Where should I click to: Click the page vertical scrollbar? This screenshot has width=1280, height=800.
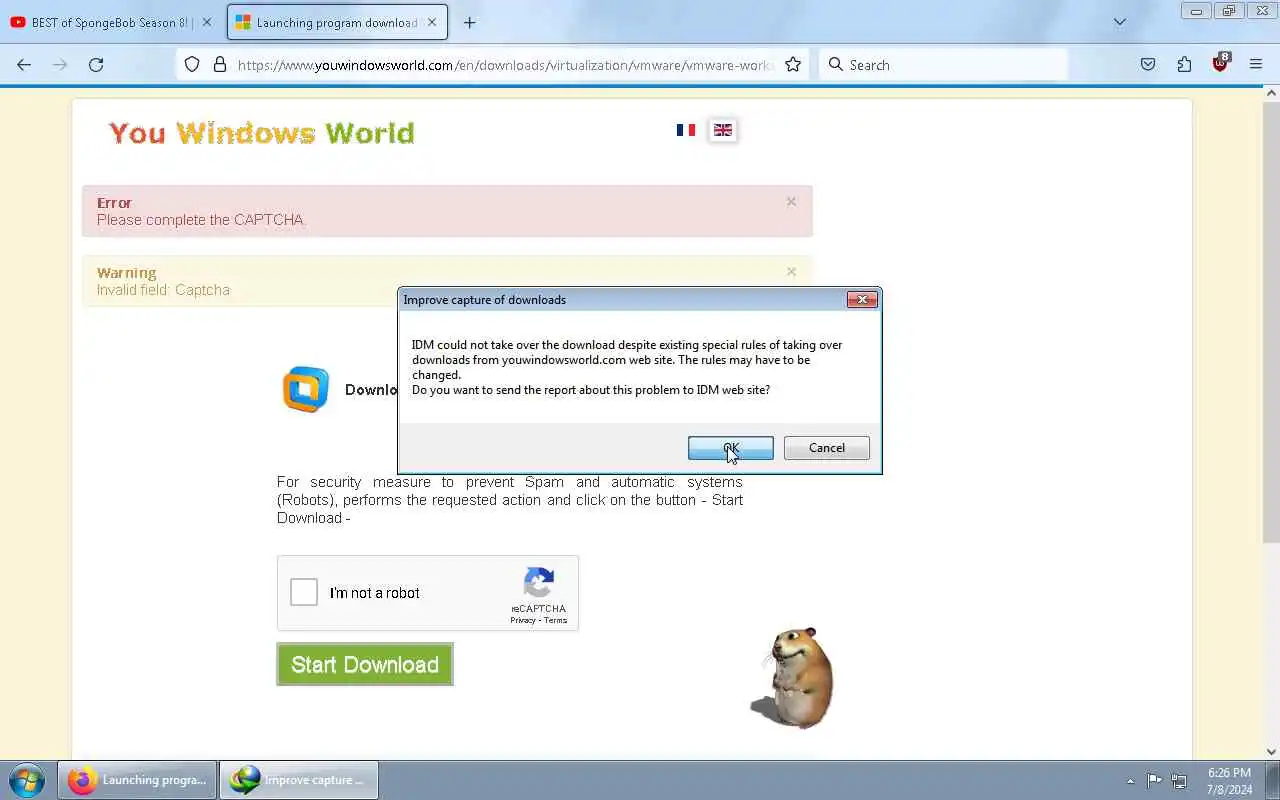(1271, 320)
